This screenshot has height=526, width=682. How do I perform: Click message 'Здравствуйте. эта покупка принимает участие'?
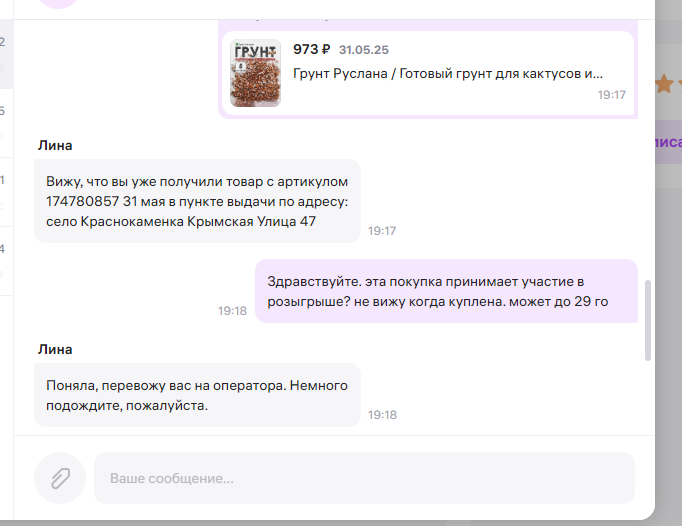(447, 291)
